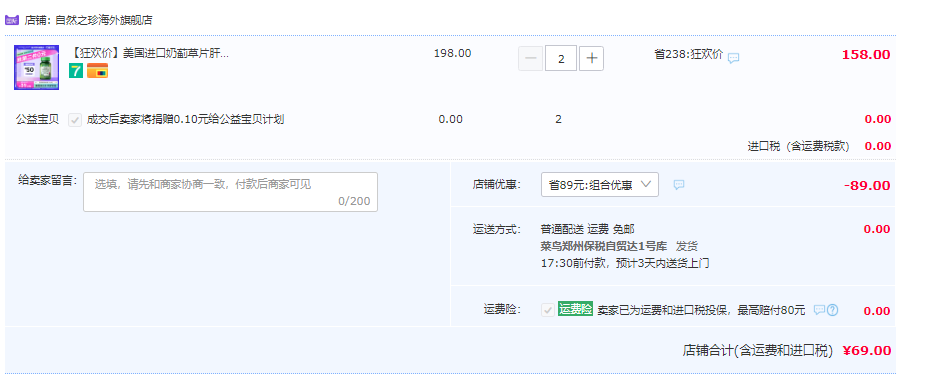Screen dimensions: 938x380
Task: Click the 店铺合计(含运费和进口税) label
Action: click(x=758, y=351)
